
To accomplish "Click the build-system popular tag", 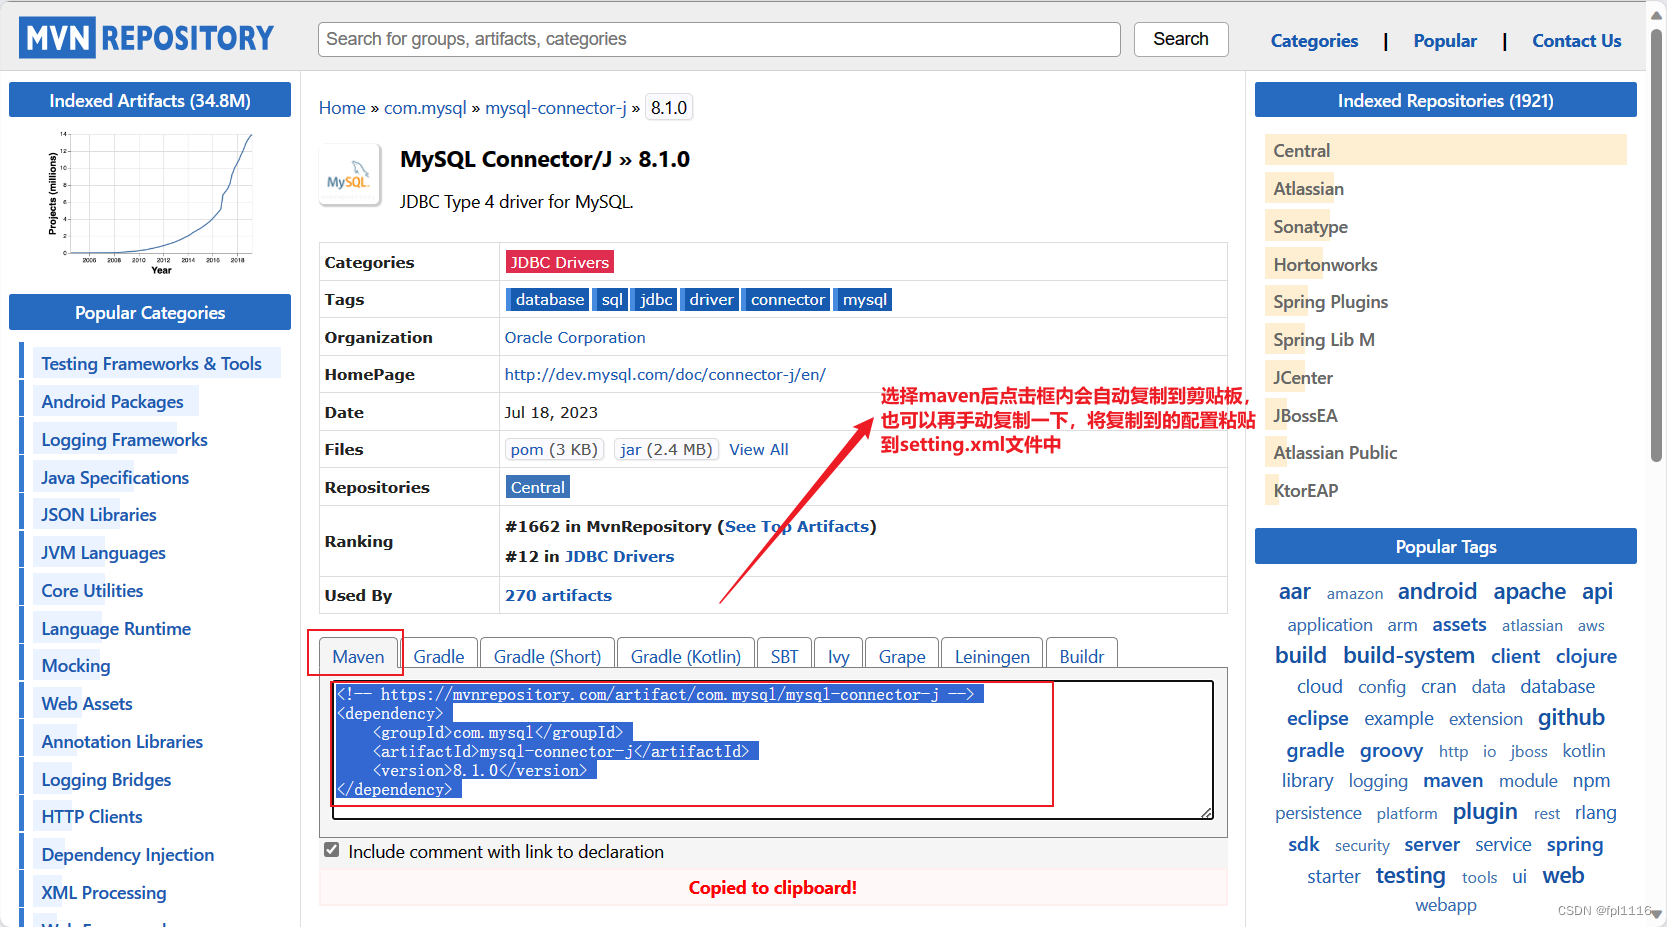I will tap(1408, 656).
